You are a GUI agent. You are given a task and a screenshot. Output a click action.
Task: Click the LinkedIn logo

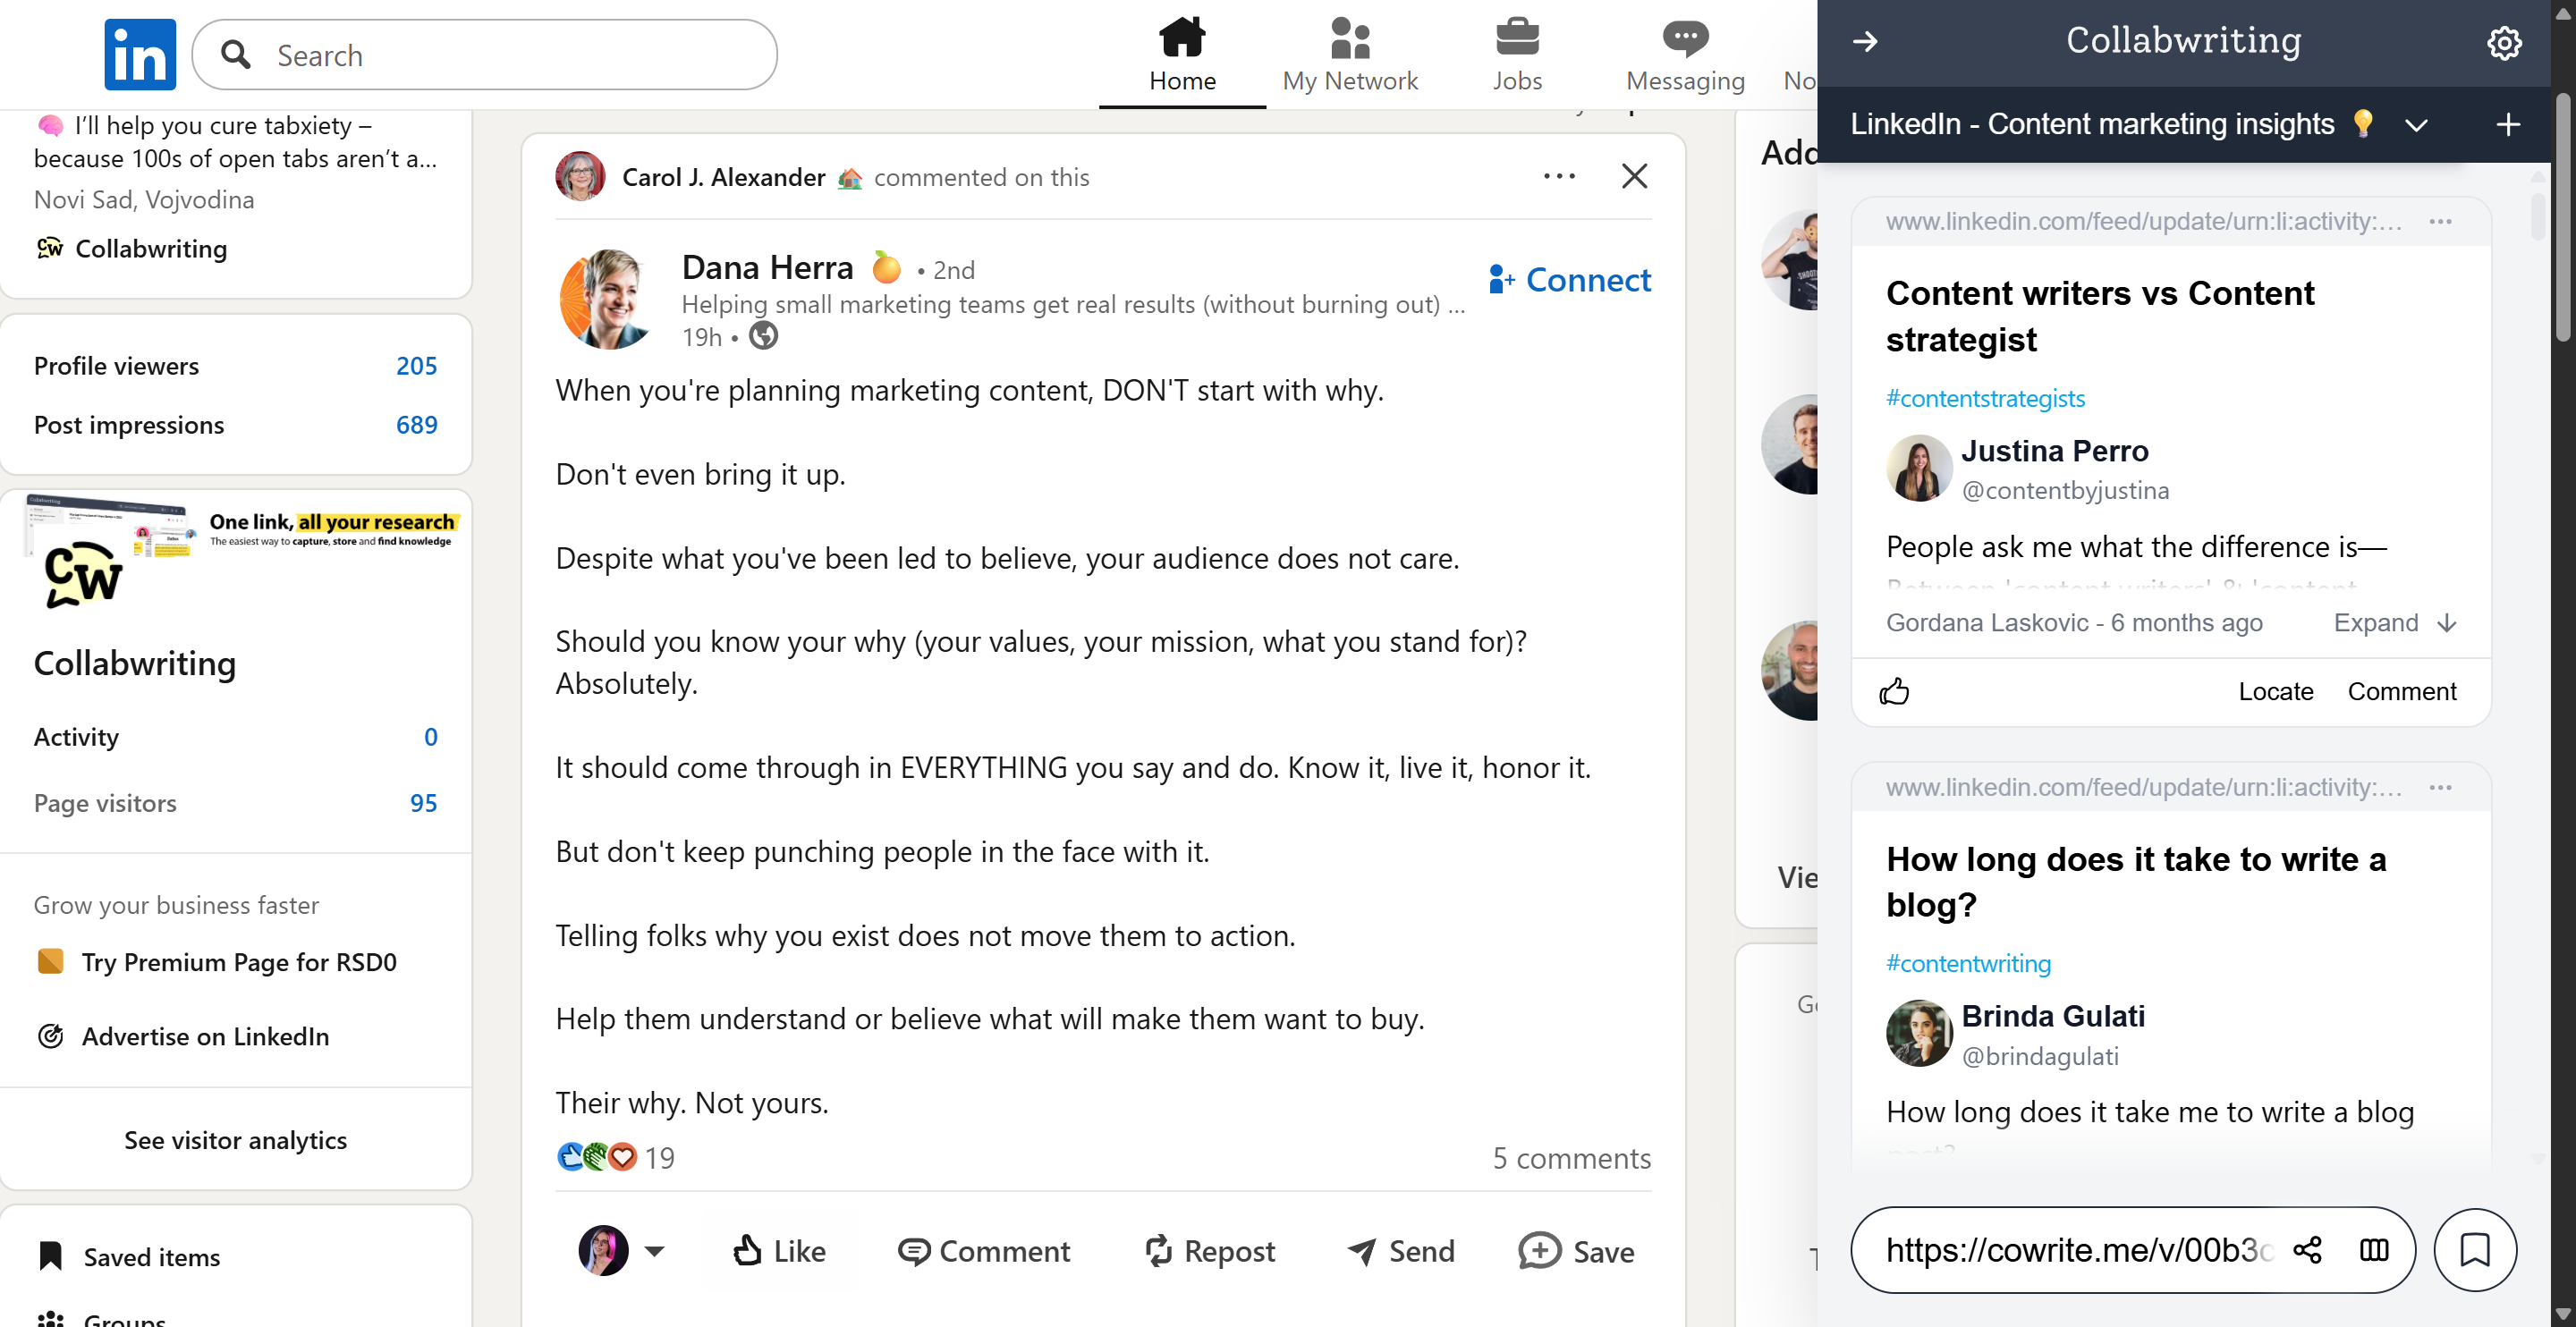(140, 55)
